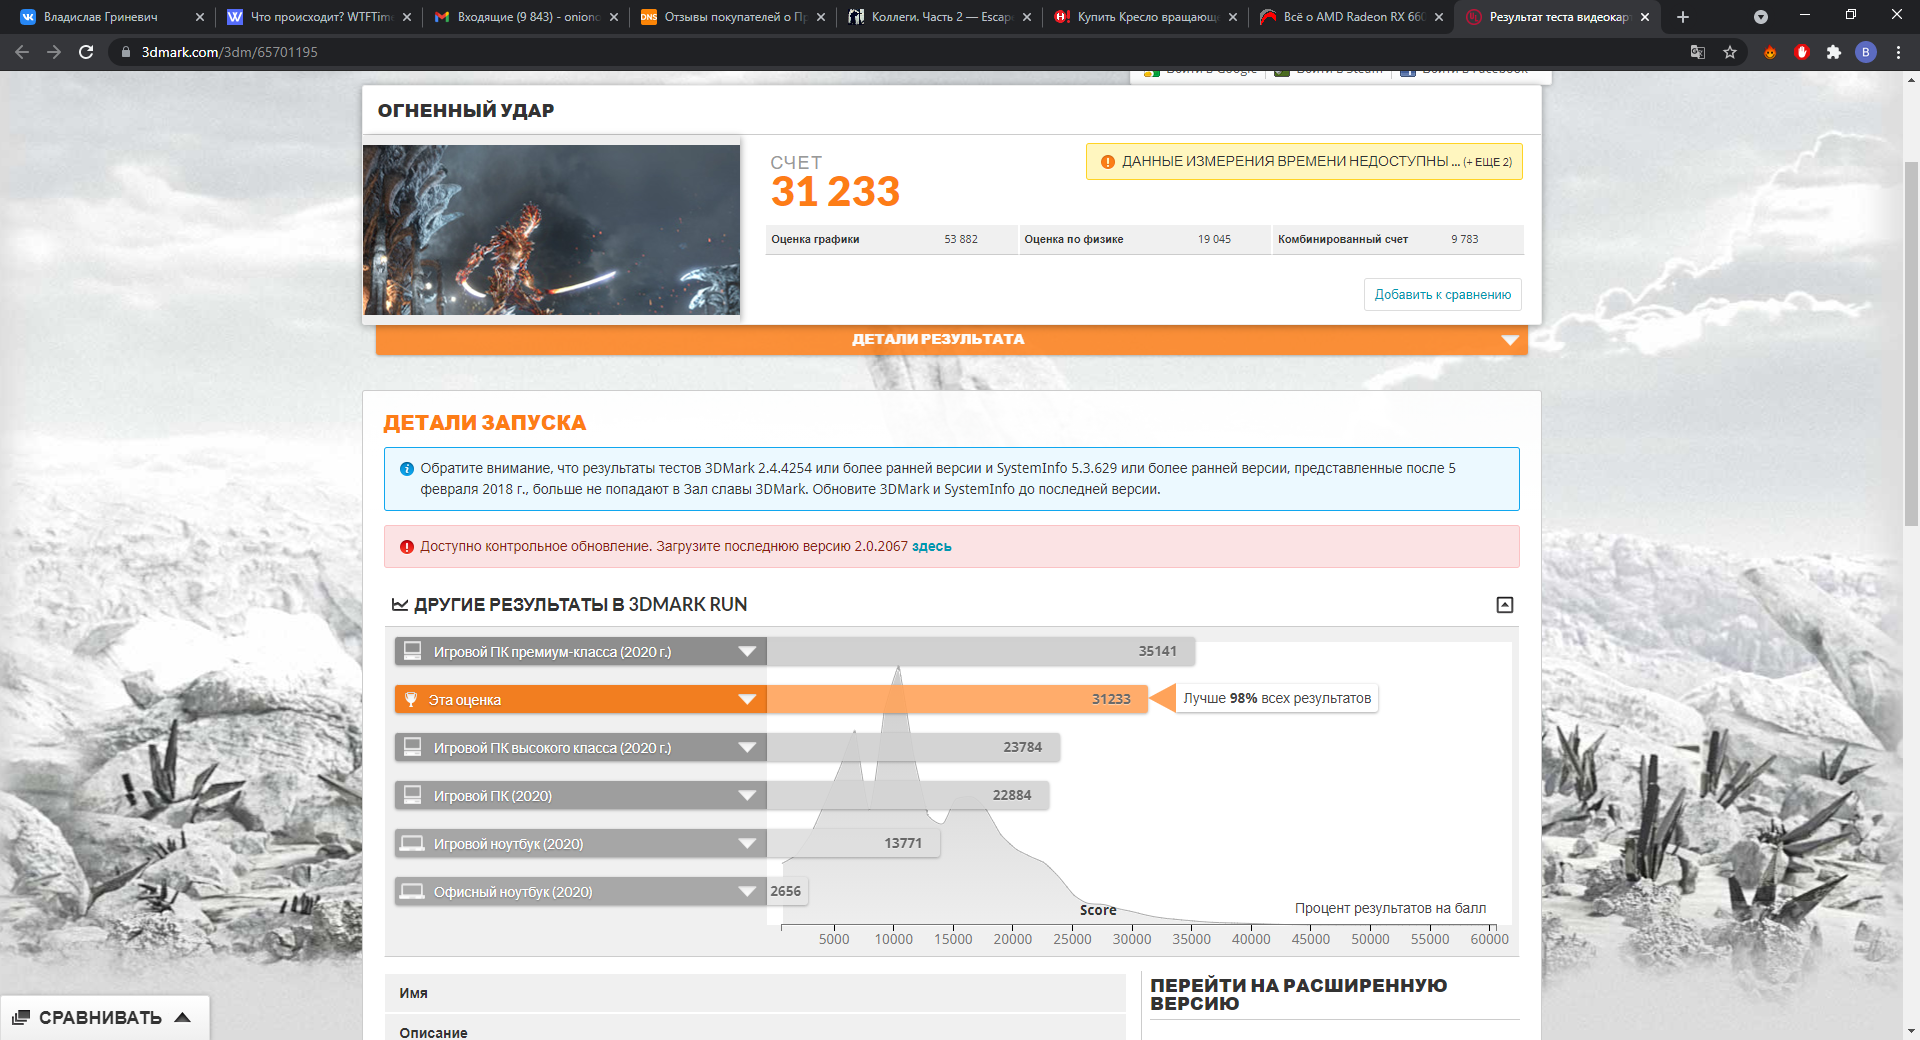Close the Результат теста видеокарты tab
This screenshot has height=1040, width=1920.
(x=1645, y=17)
